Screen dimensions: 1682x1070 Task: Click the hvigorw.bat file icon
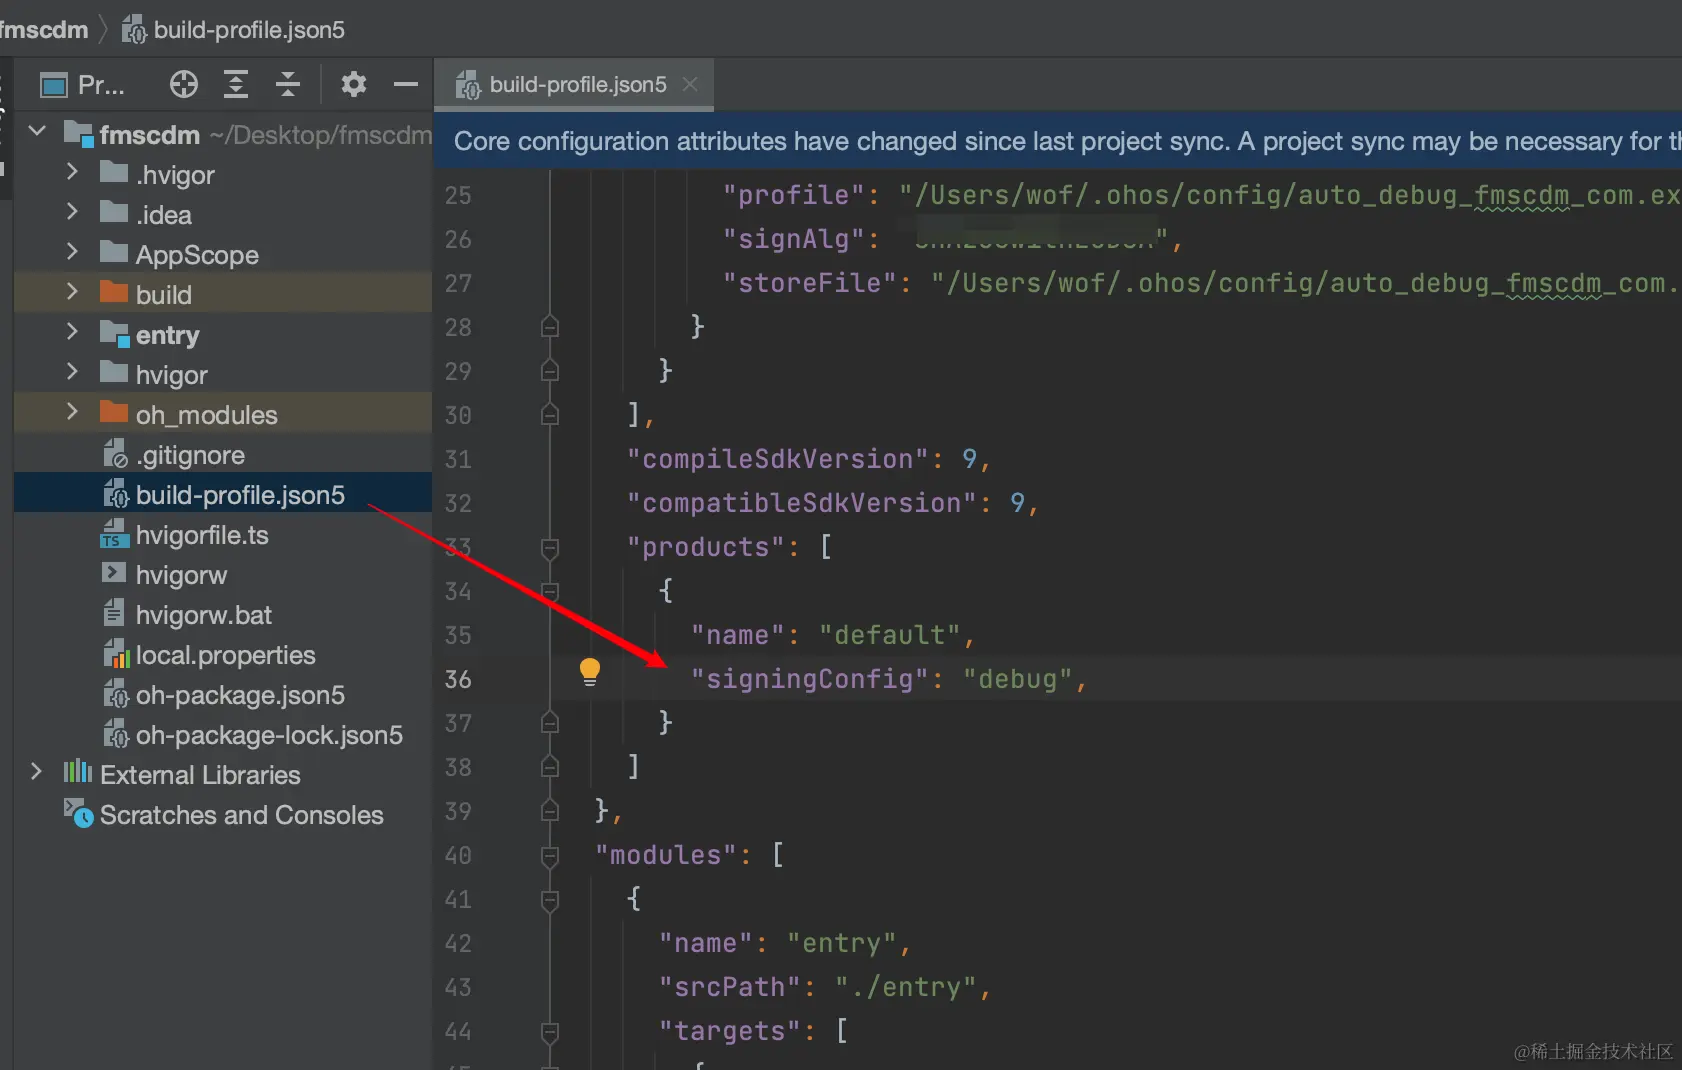pos(114,613)
